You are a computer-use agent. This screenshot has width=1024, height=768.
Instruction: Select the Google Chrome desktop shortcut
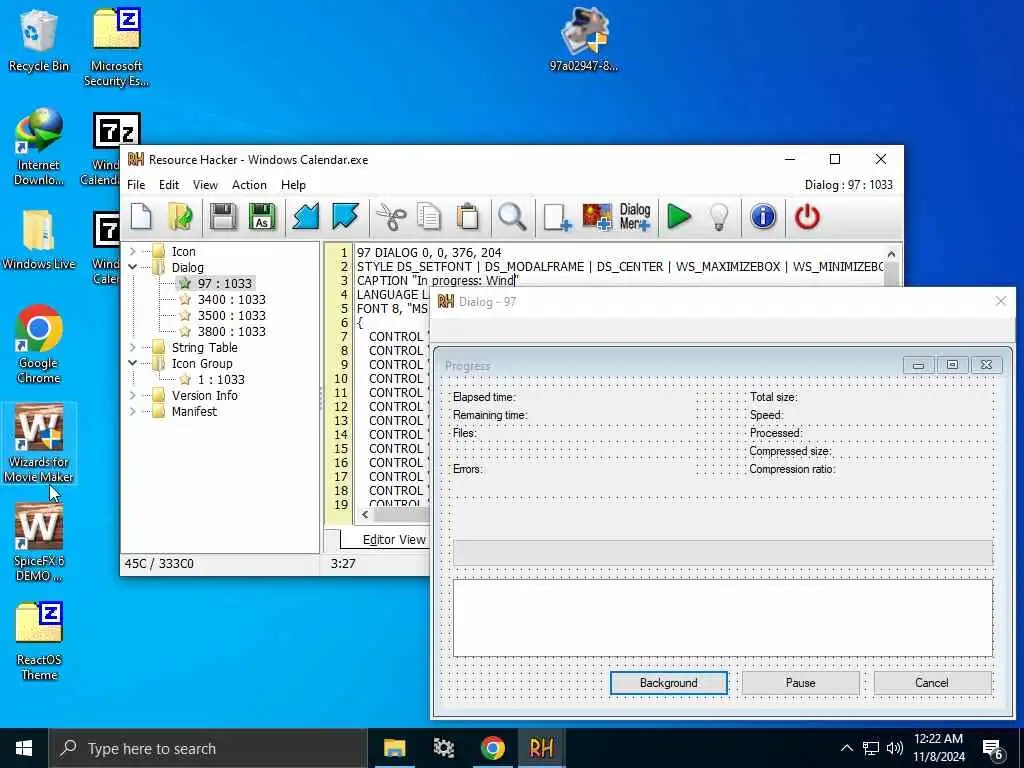[x=39, y=345]
